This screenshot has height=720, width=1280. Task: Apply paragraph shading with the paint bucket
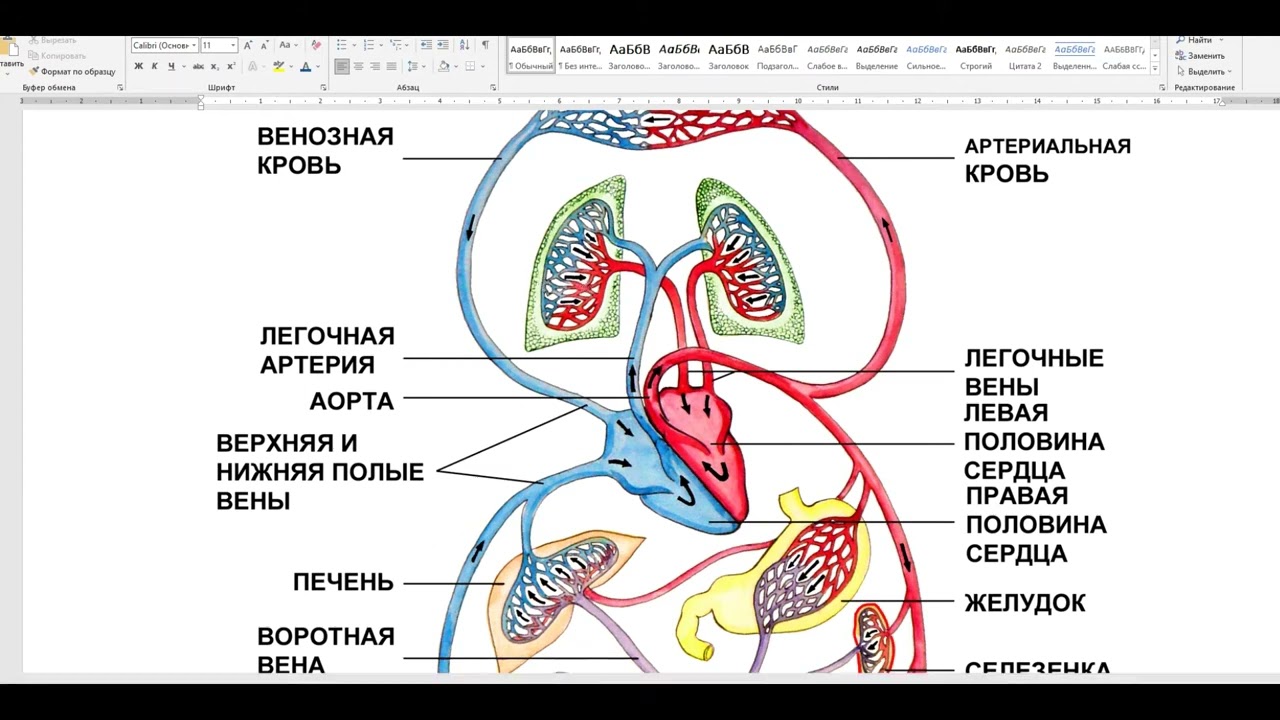tap(444, 66)
